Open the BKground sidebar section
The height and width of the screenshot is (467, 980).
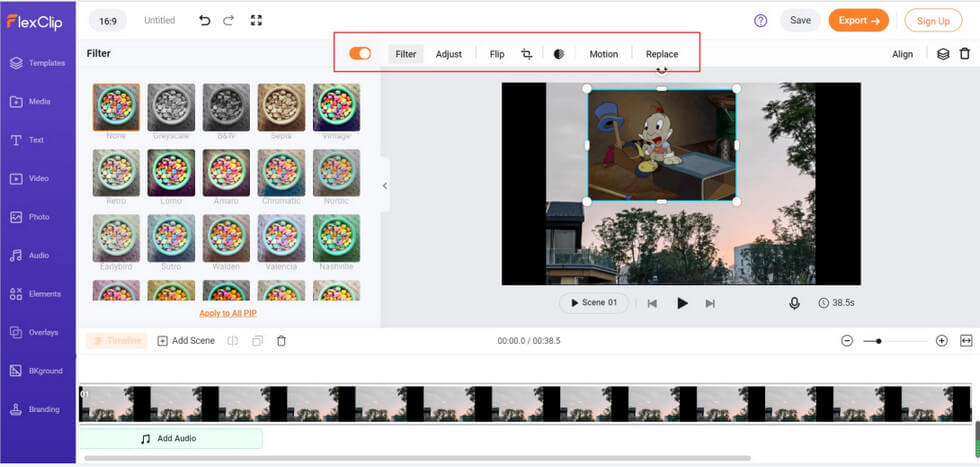click(x=36, y=371)
